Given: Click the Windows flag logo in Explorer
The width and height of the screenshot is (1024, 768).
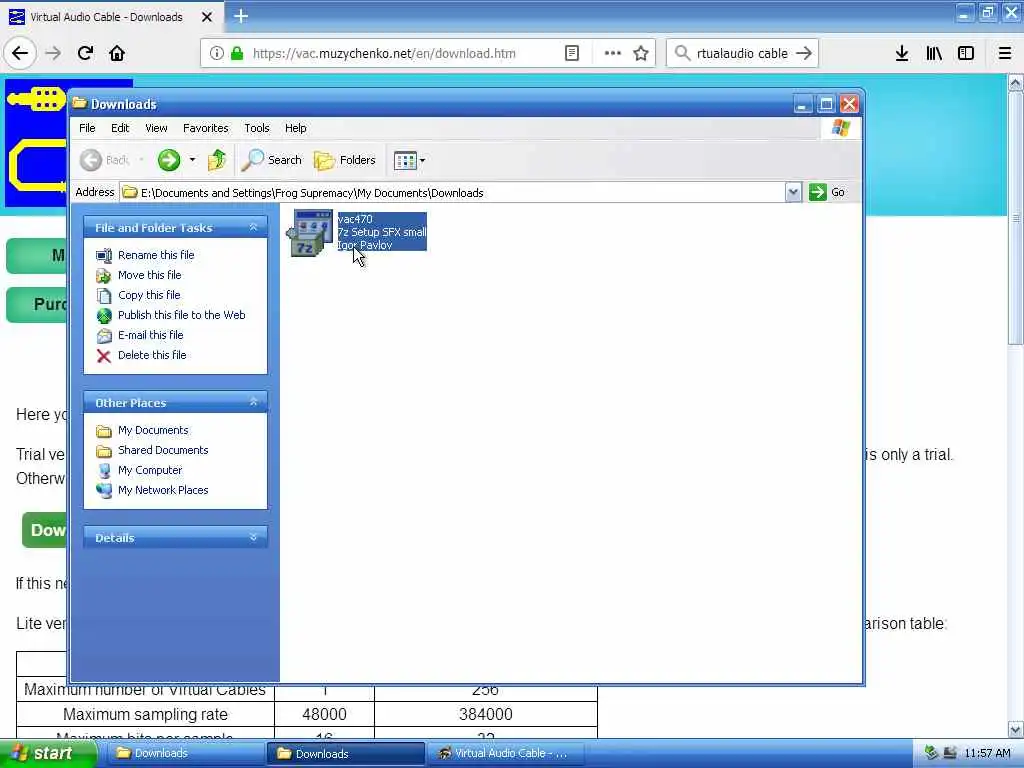Looking at the screenshot, I should pyautogui.click(x=841, y=128).
